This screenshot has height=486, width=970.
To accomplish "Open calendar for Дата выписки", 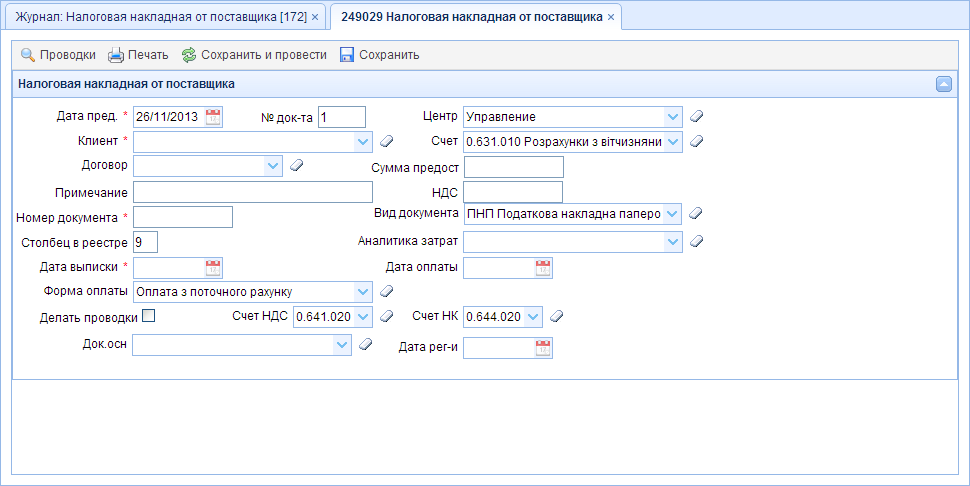I will [213, 268].
